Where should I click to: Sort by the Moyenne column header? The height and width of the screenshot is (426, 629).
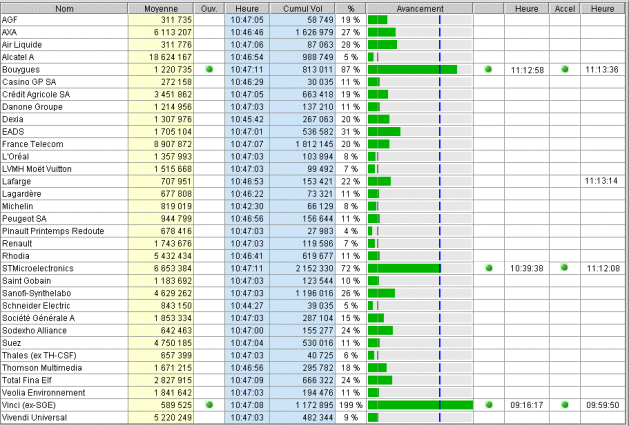coord(161,8)
